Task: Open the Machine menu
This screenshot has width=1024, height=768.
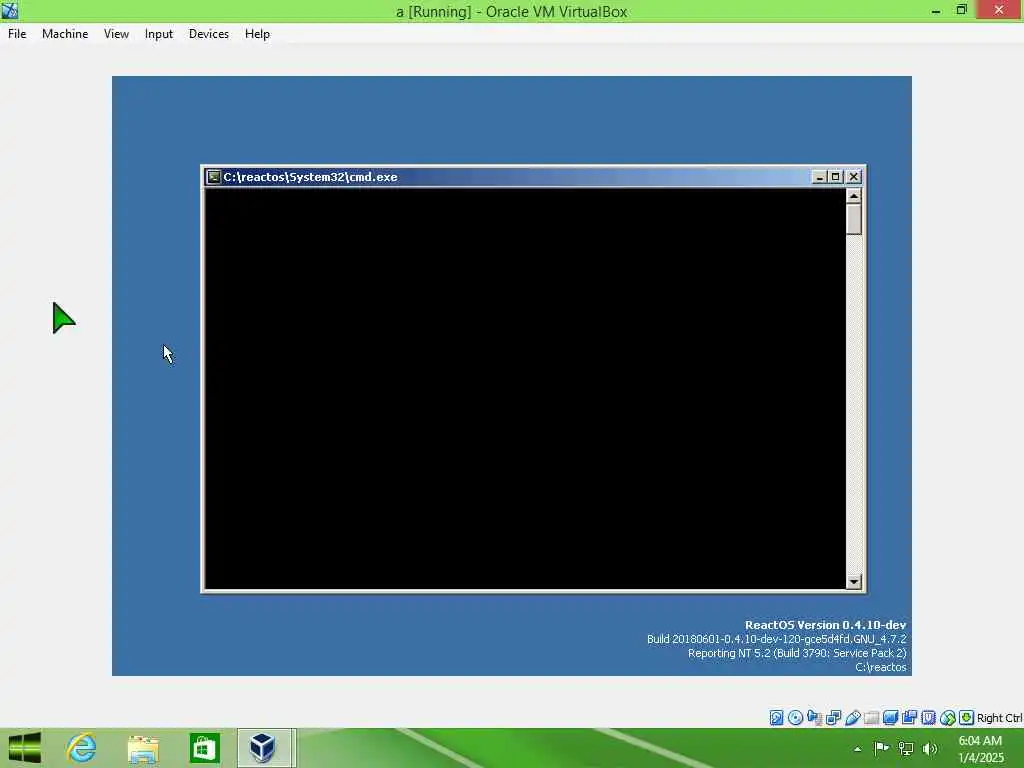Action: (x=65, y=34)
